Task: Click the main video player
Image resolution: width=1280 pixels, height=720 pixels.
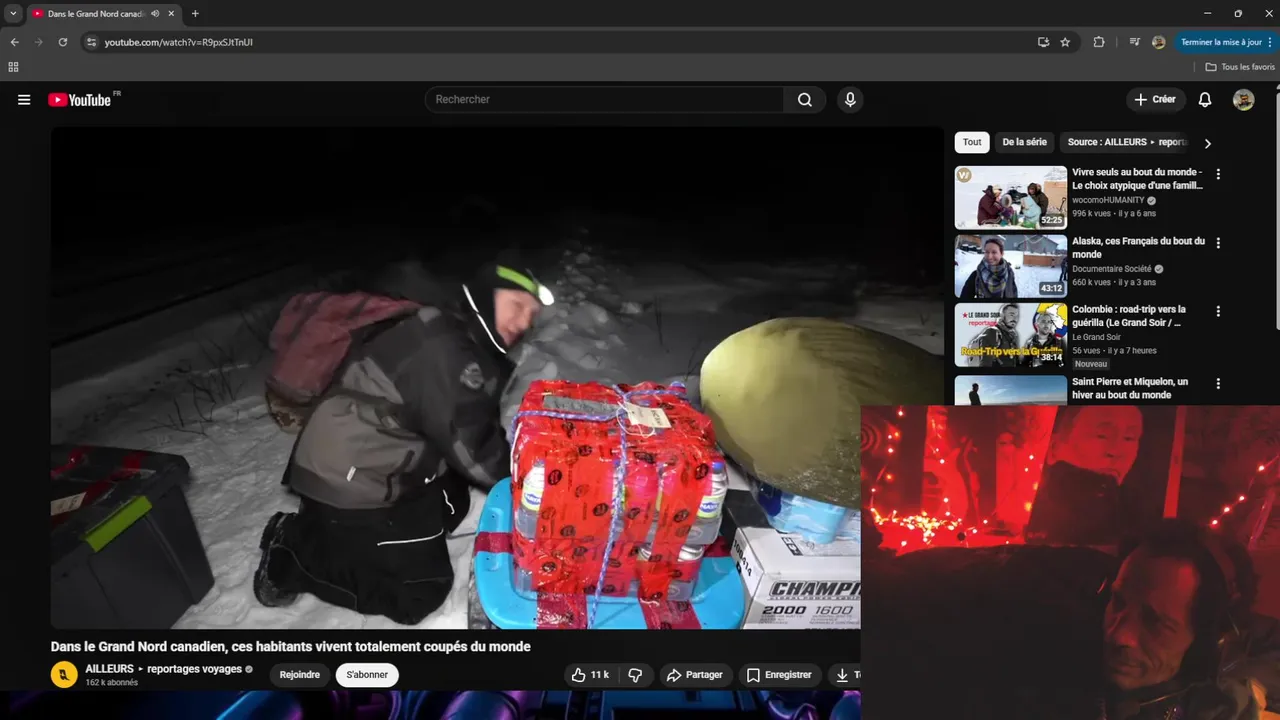Action: click(497, 377)
